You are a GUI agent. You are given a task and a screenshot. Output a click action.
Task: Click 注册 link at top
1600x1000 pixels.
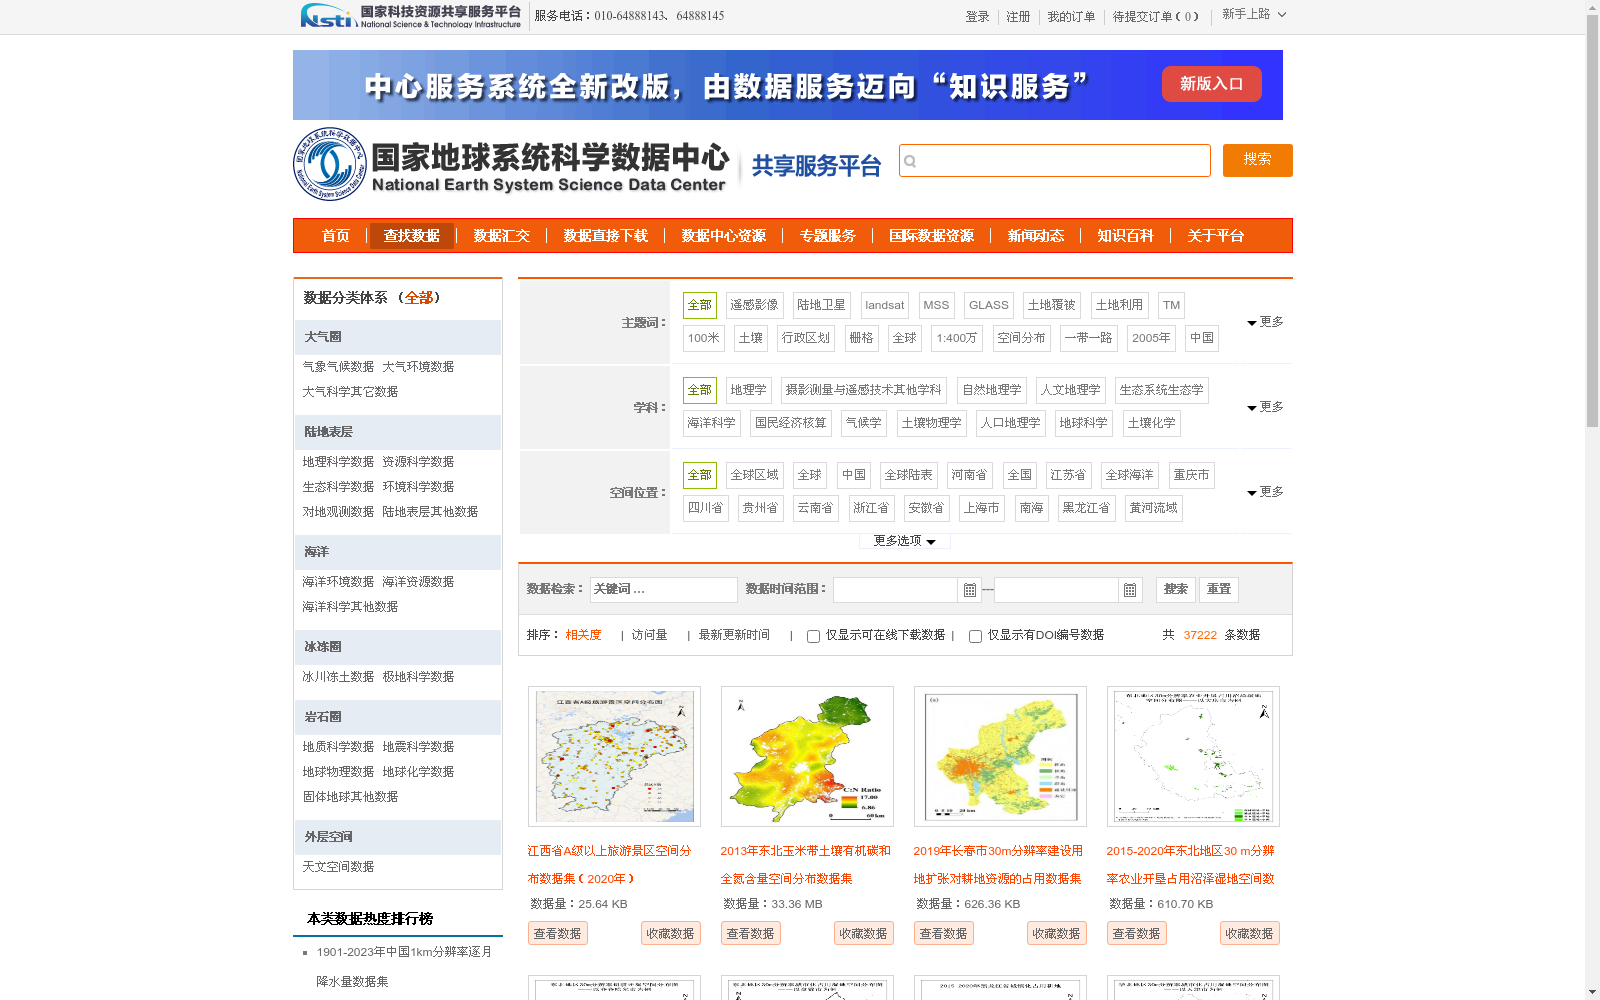click(1018, 16)
